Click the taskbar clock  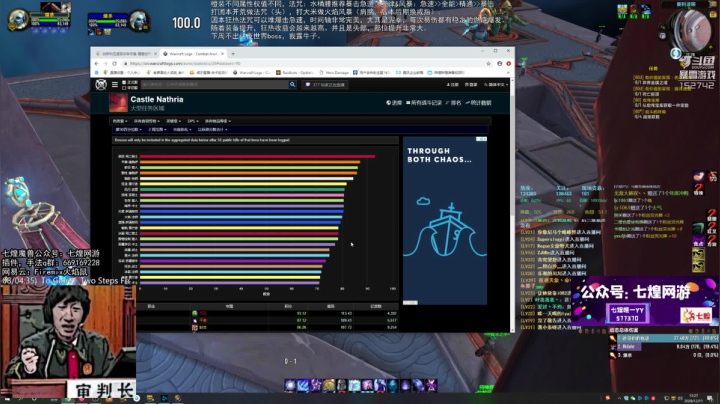click(x=694, y=398)
